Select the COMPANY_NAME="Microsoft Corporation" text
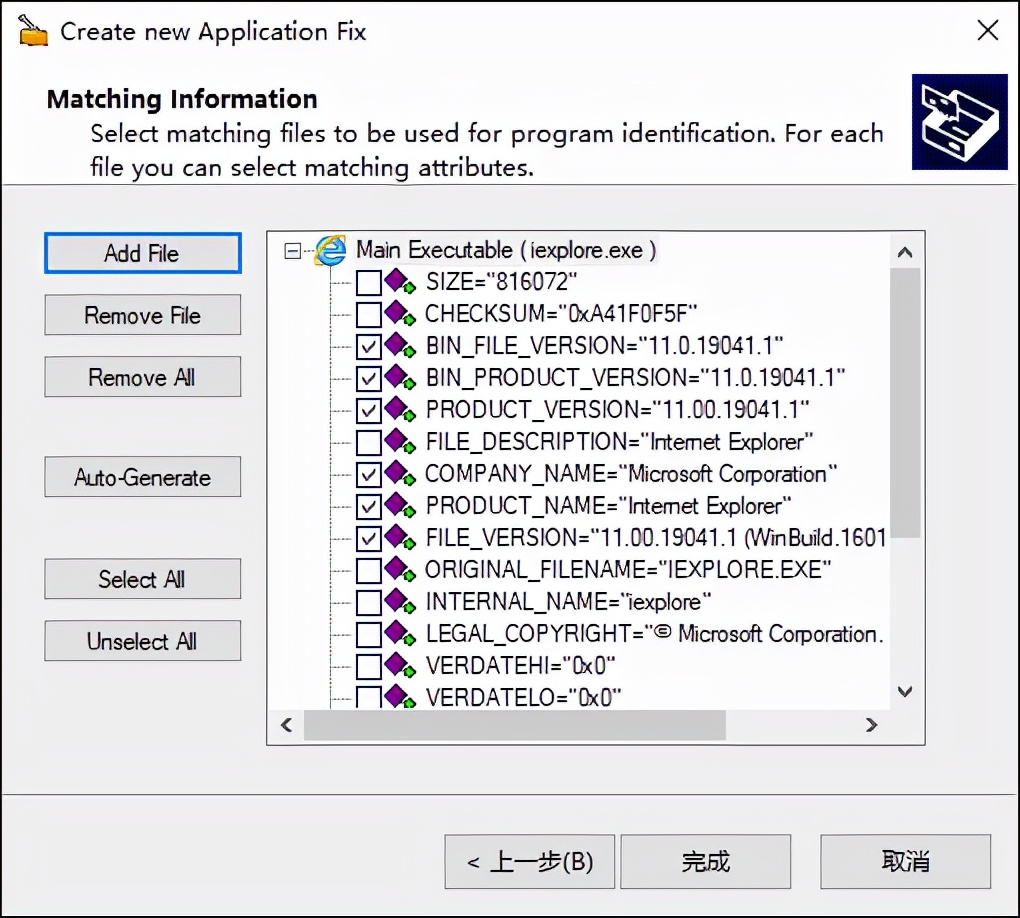The image size is (1020, 918). click(630, 474)
